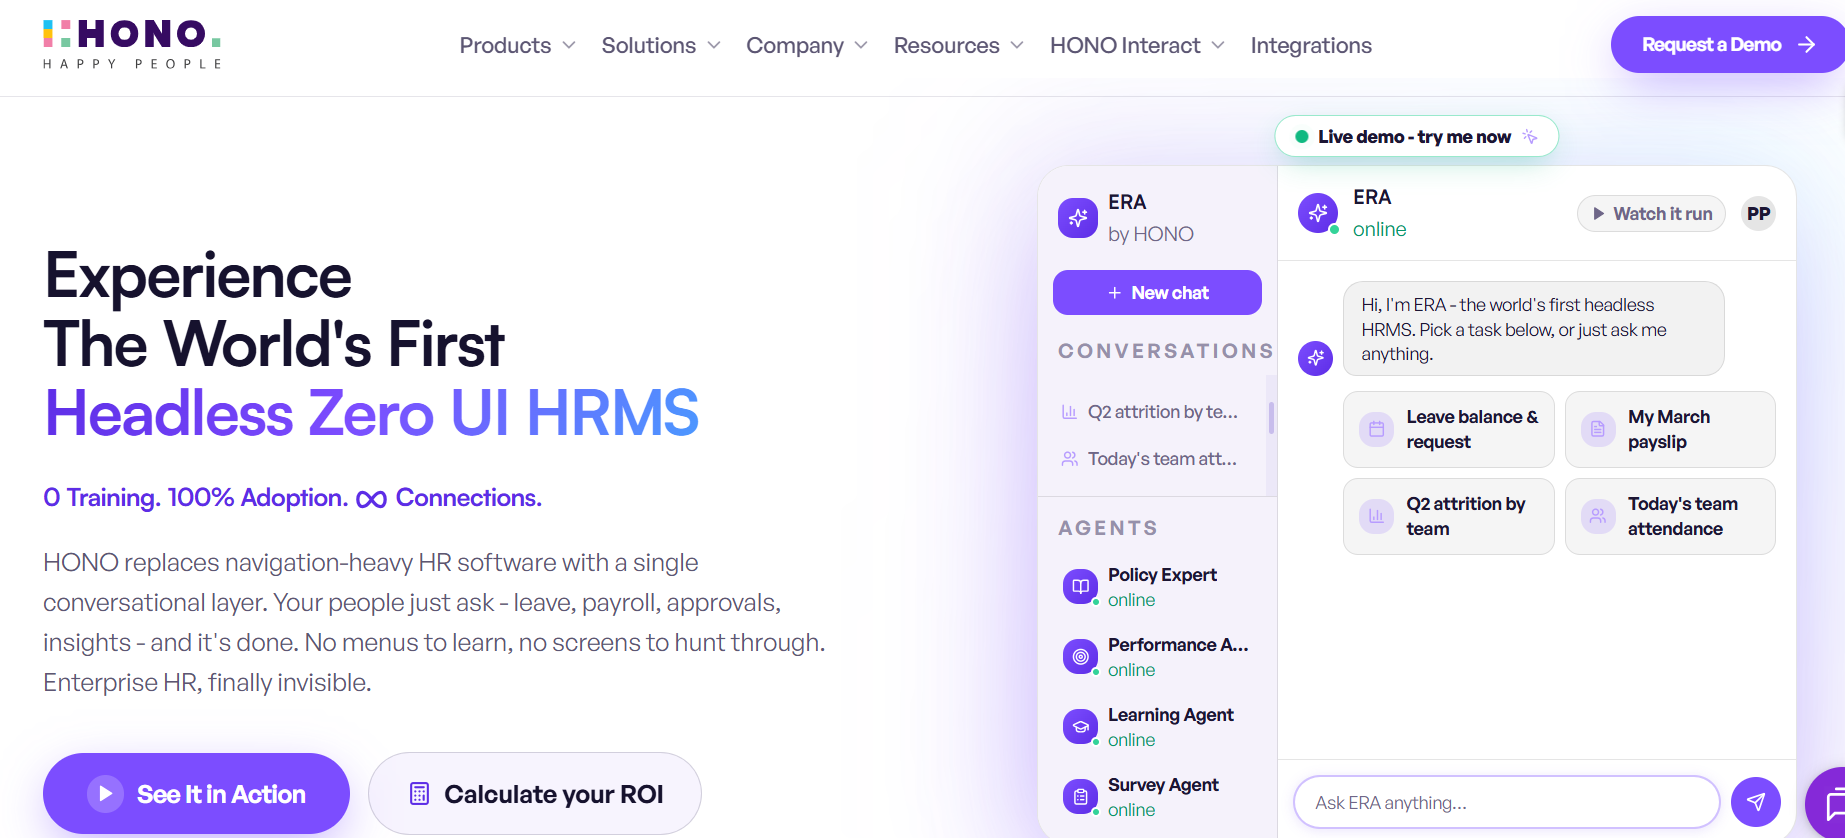Expand the Resources dropdown

coord(958,46)
